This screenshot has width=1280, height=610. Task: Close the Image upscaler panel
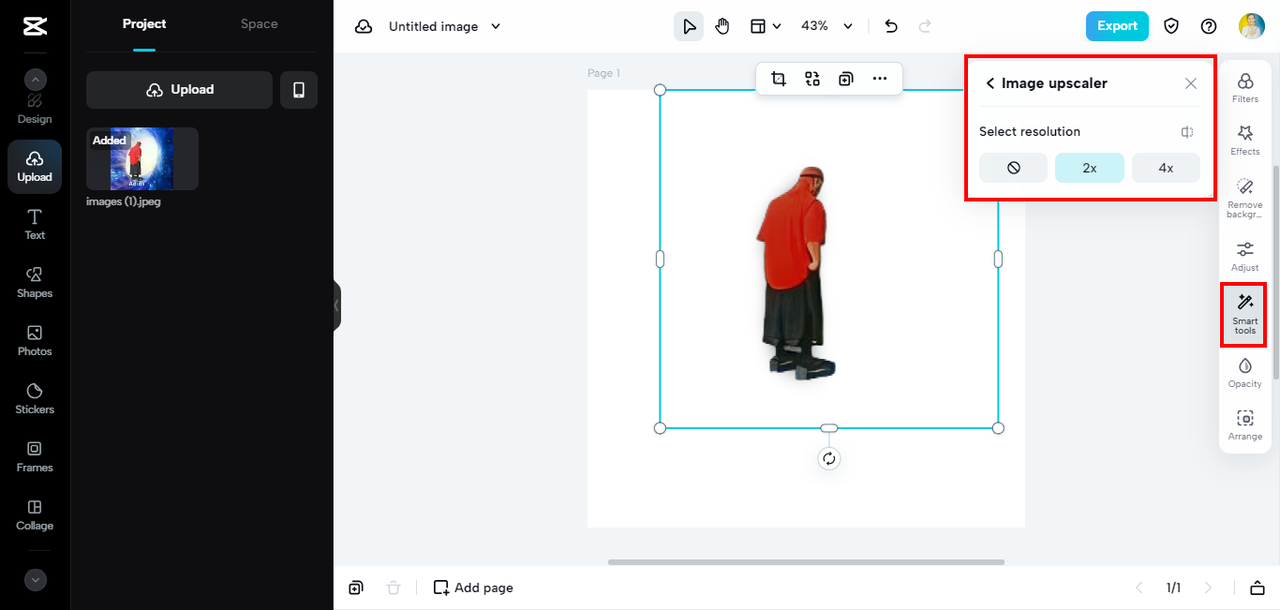pos(1191,84)
